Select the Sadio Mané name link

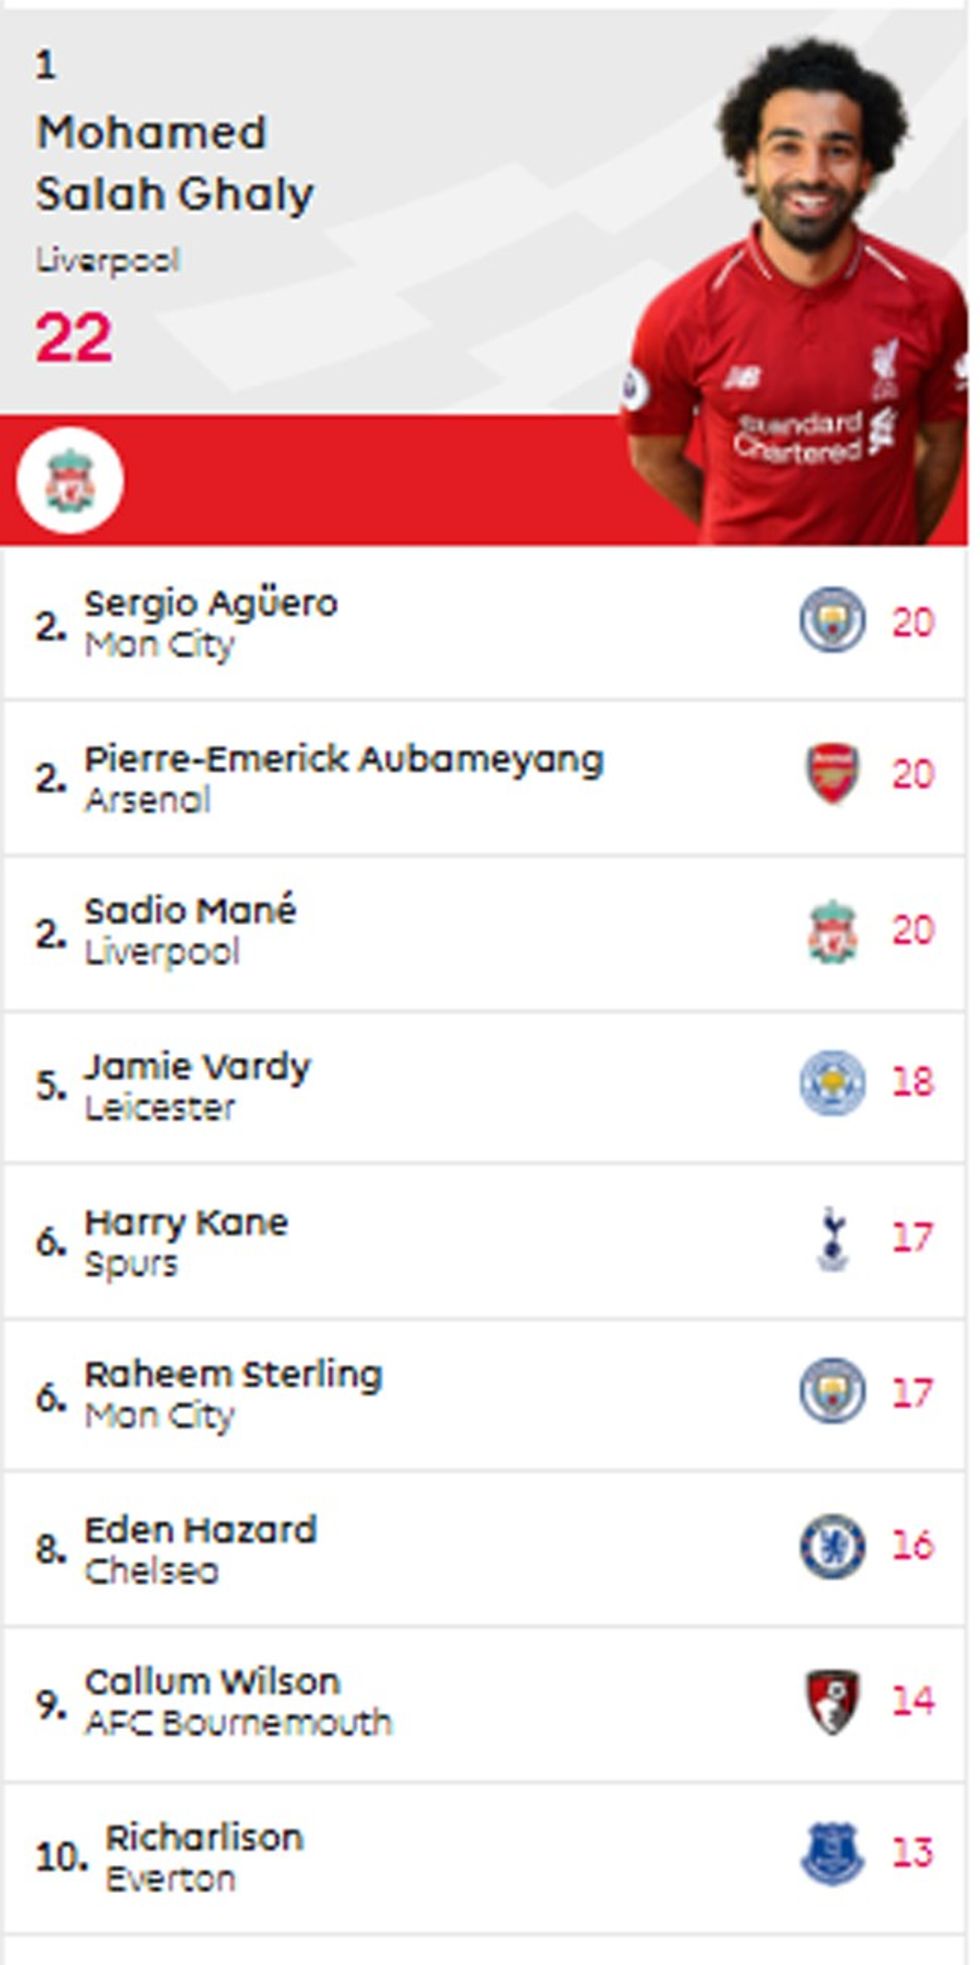190,911
